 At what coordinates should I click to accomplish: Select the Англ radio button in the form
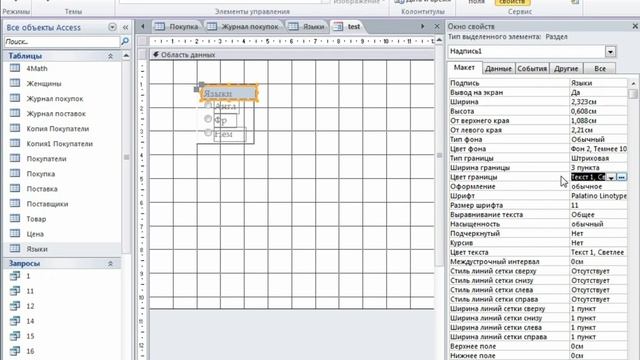click(208, 107)
